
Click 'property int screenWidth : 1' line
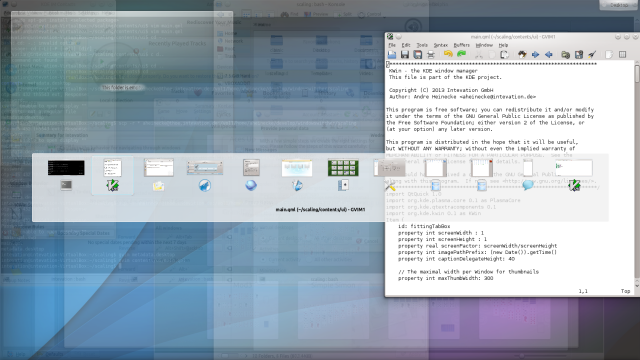click(441, 233)
